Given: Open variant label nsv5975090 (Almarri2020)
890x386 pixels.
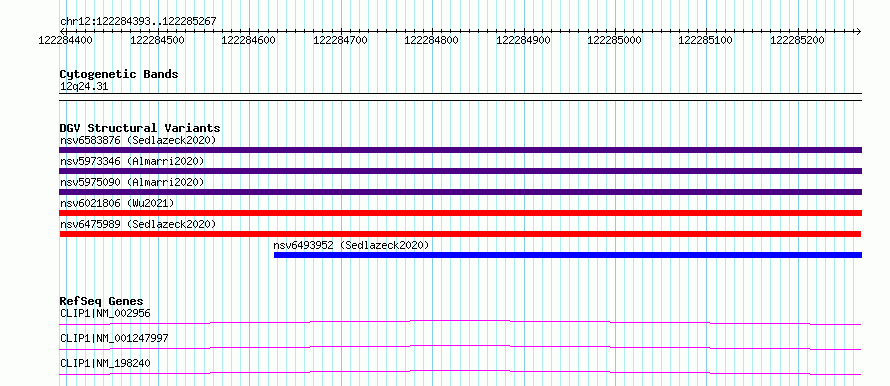Looking at the screenshot, I should (x=132, y=182).
